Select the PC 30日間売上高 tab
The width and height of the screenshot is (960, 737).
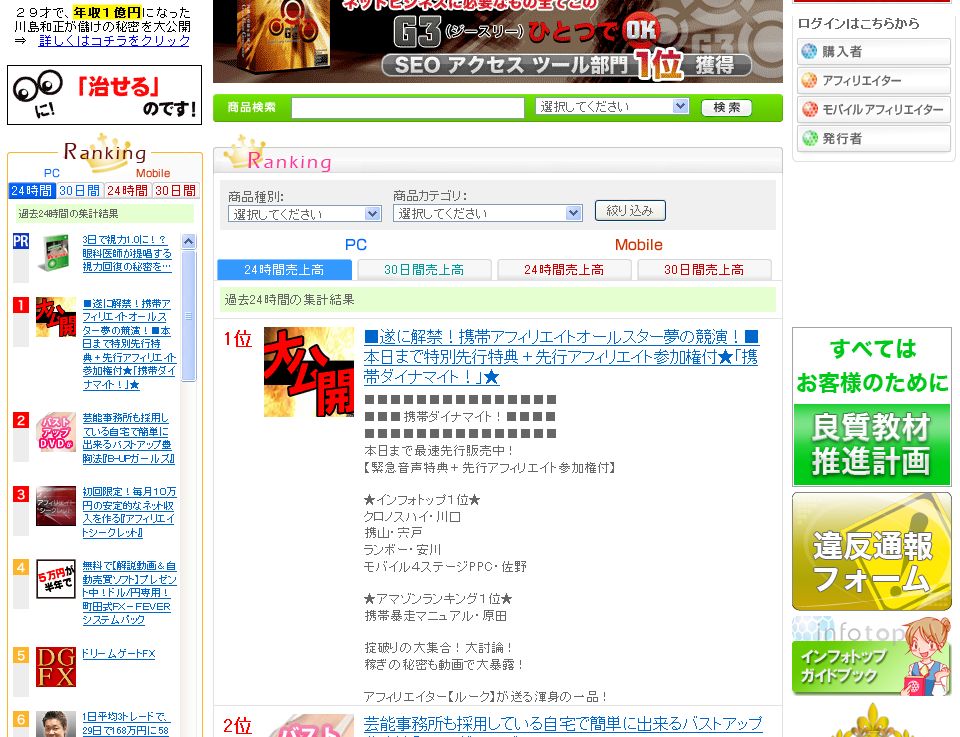tap(424, 270)
